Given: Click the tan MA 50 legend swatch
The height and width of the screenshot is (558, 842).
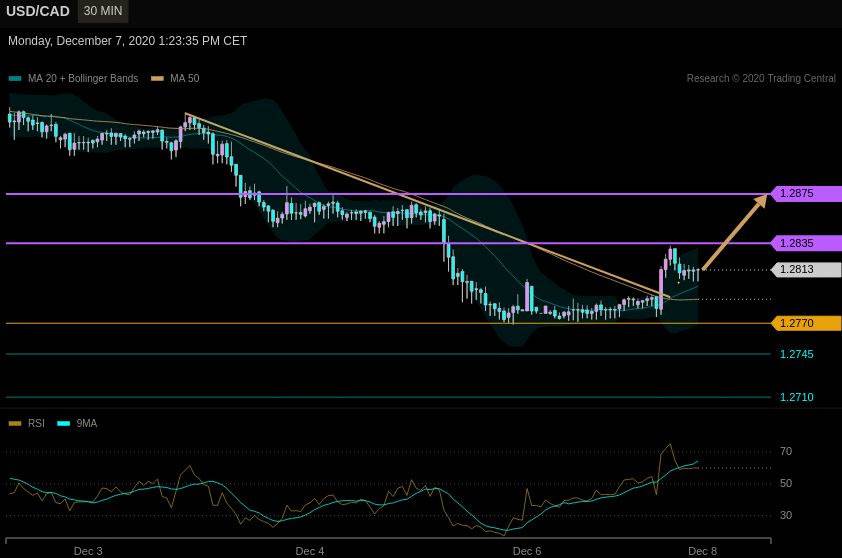Looking at the screenshot, I should (x=157, y=78).
